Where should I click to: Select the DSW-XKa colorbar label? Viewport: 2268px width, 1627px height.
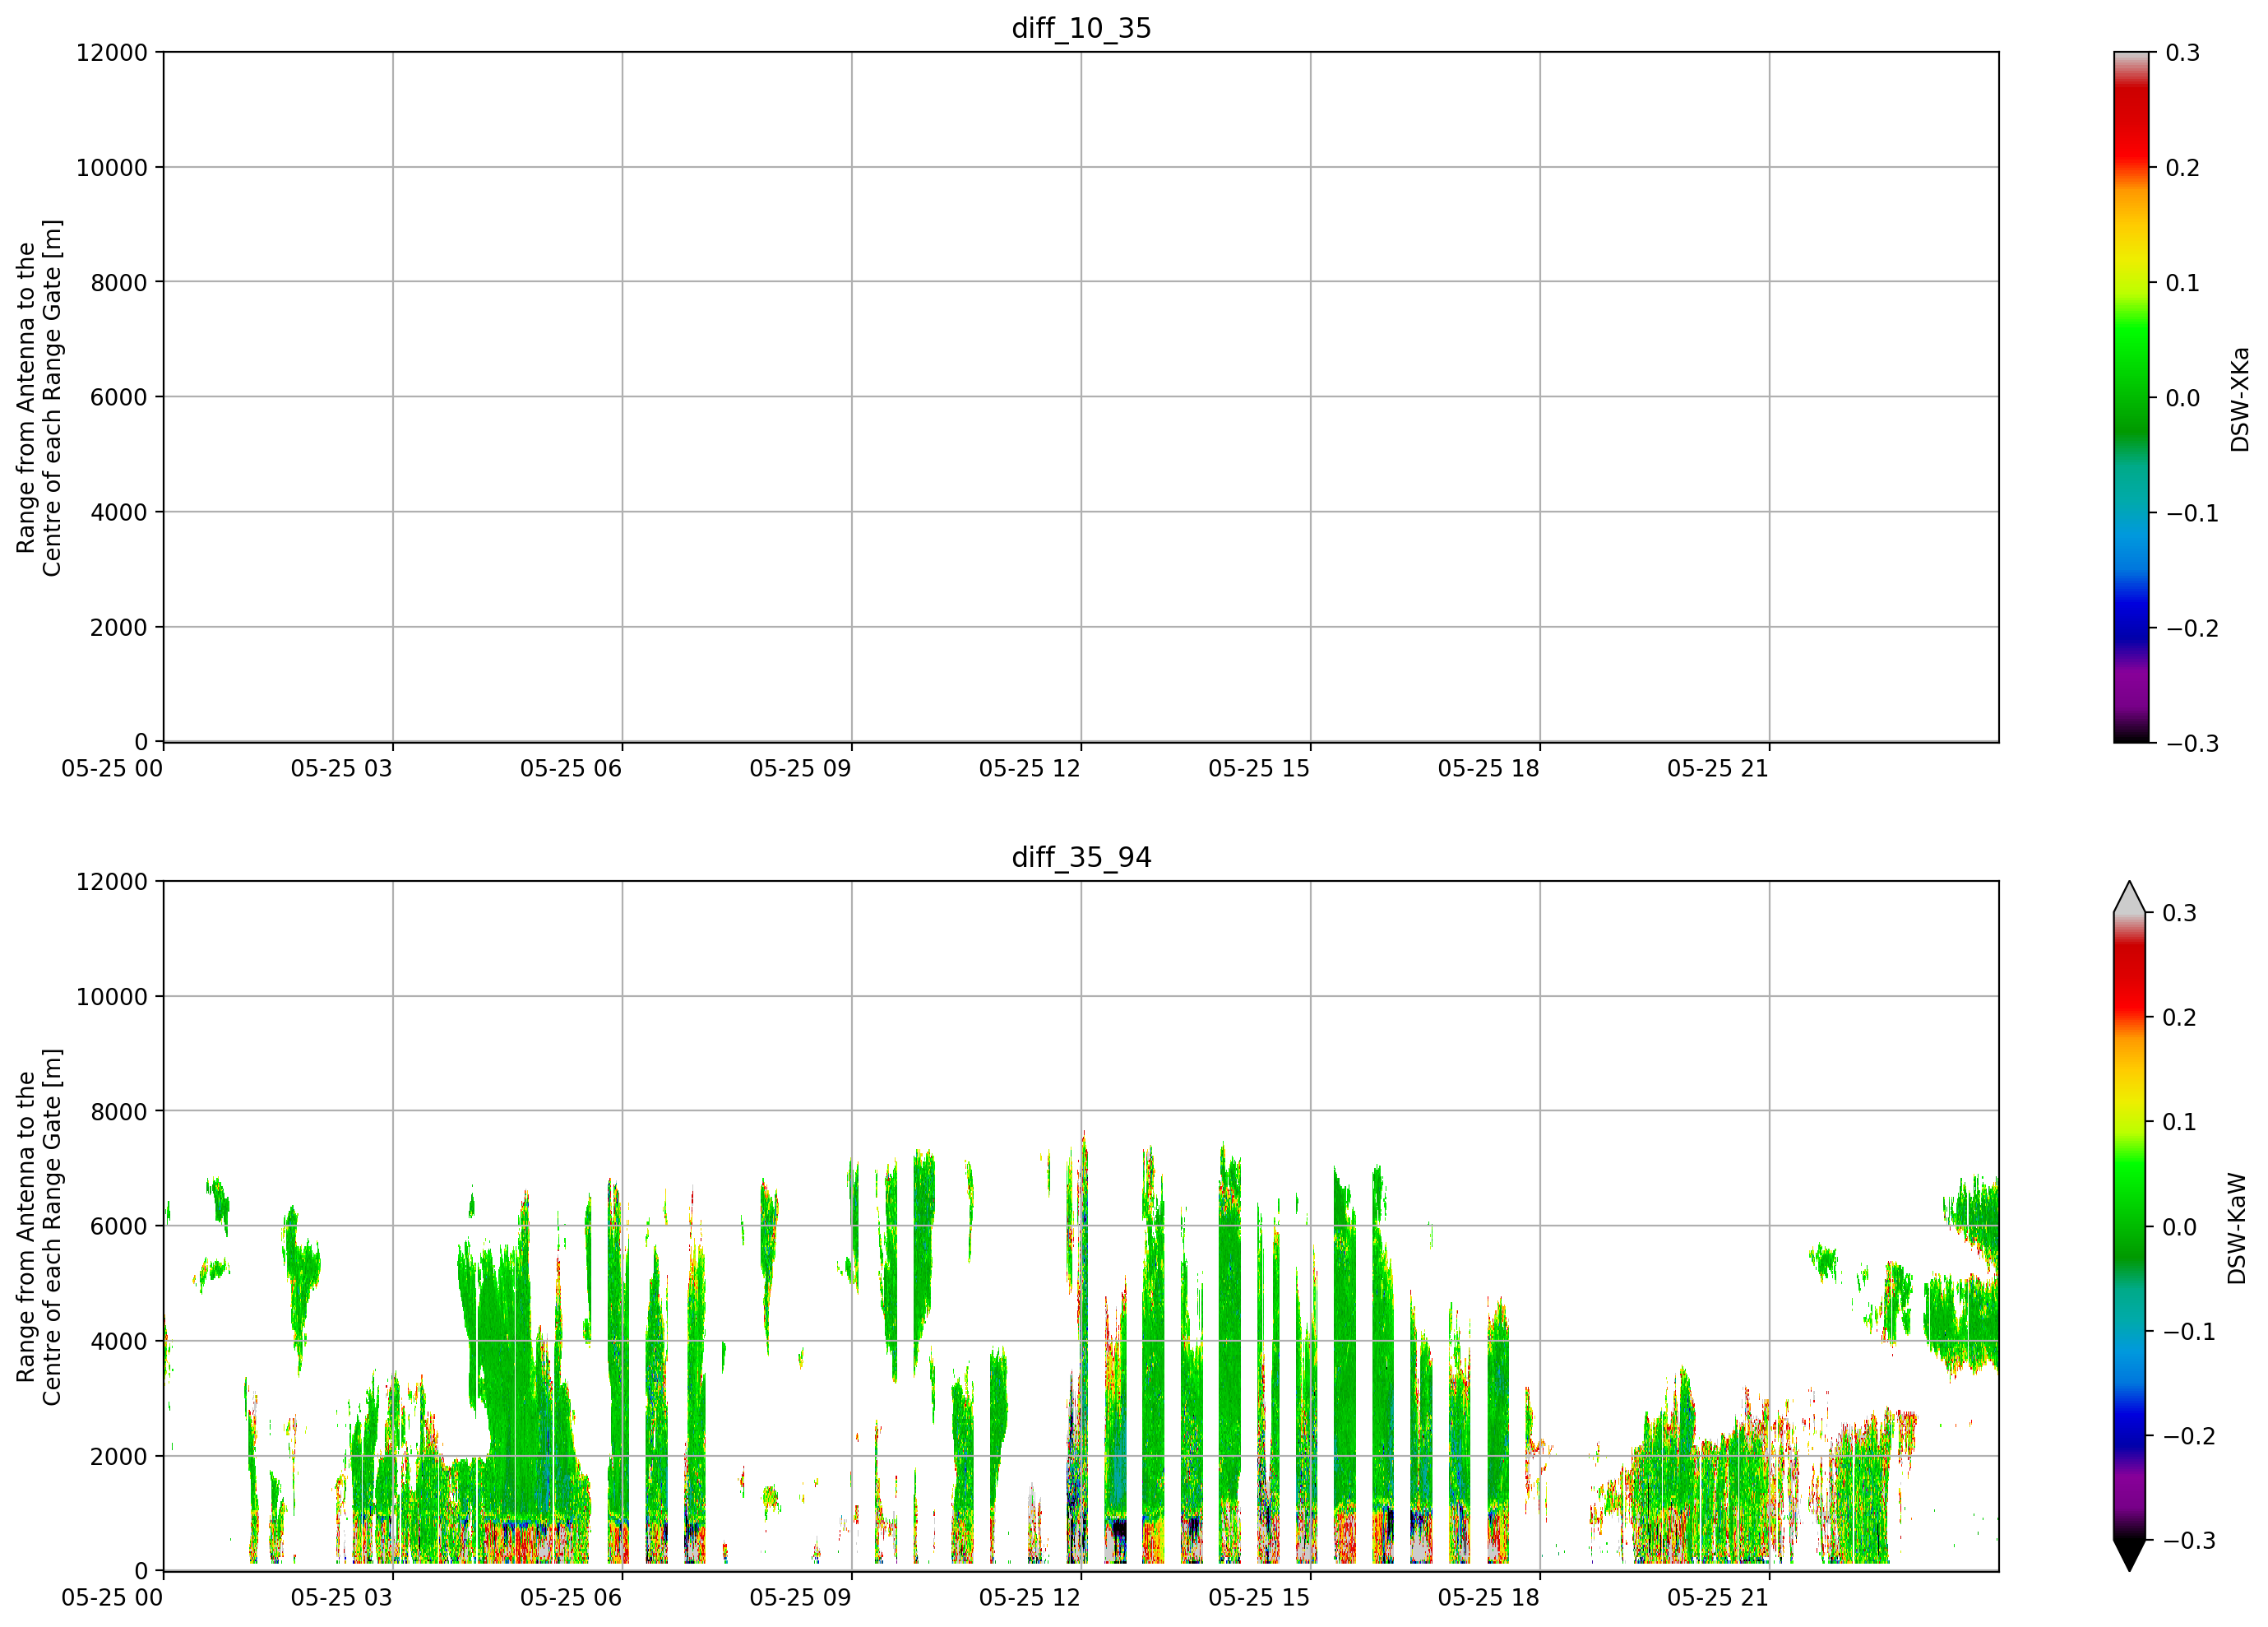pos(2240,398)
